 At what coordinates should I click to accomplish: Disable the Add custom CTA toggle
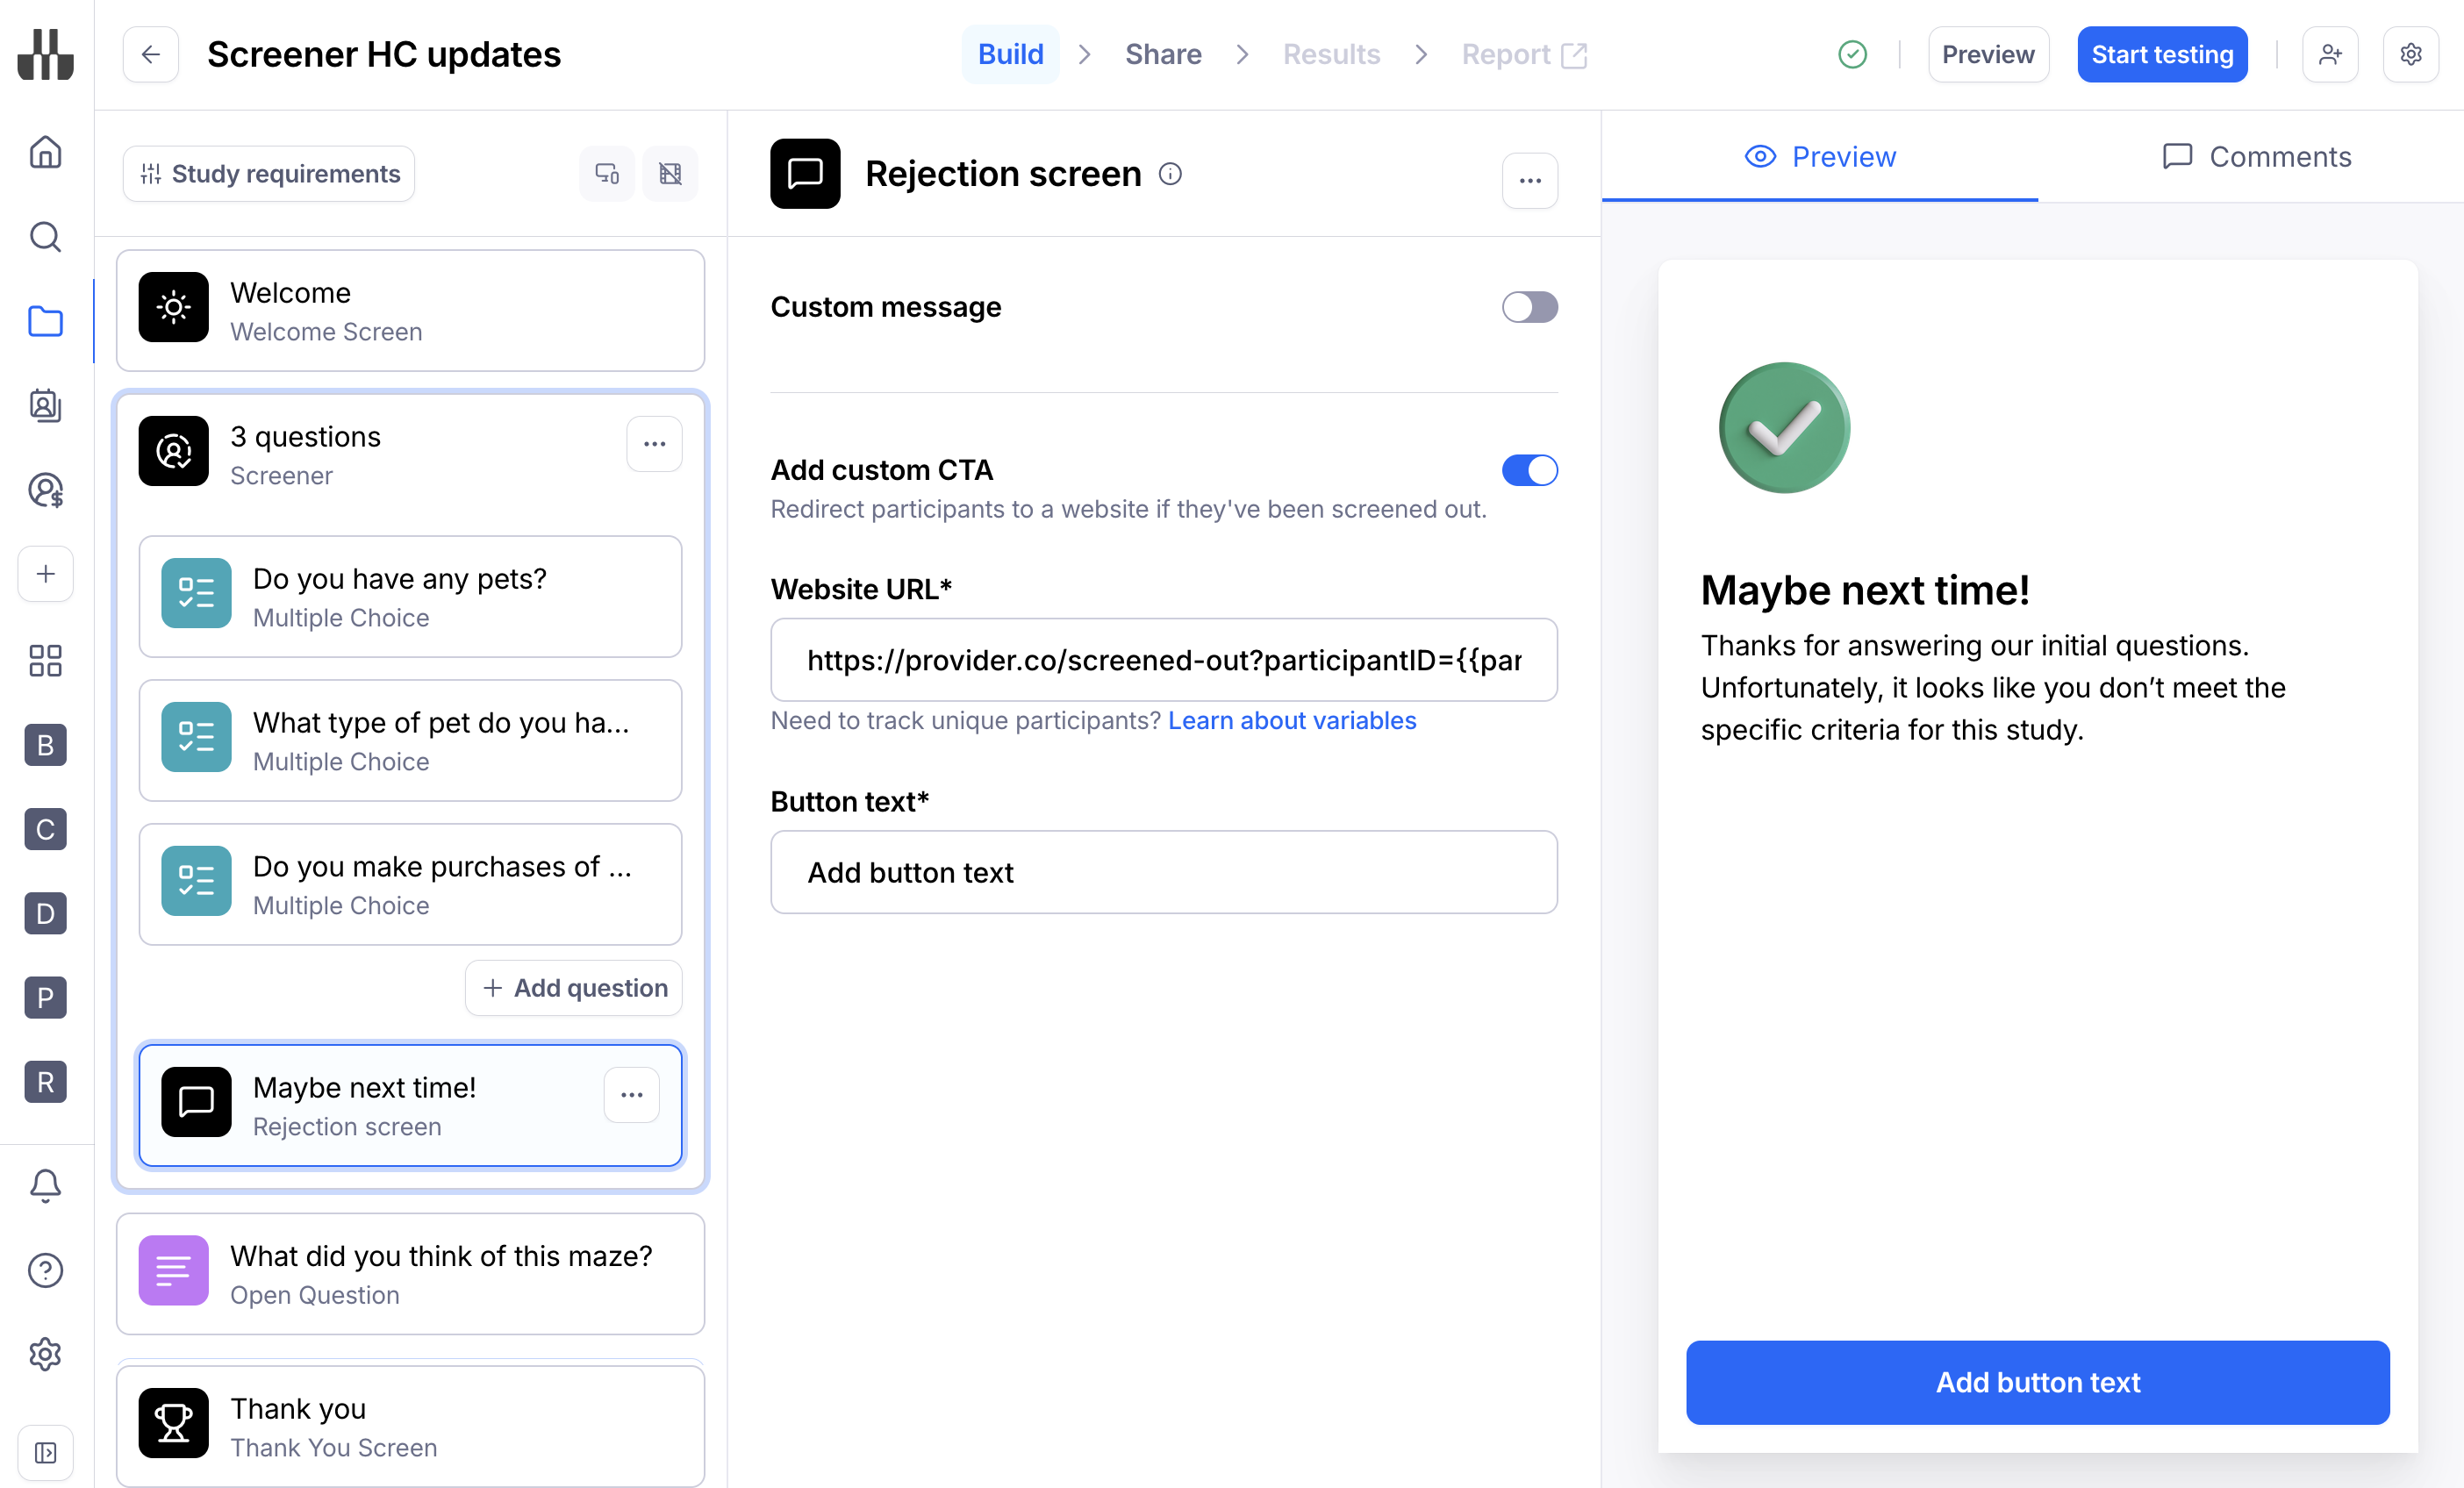coord(1529,470)
